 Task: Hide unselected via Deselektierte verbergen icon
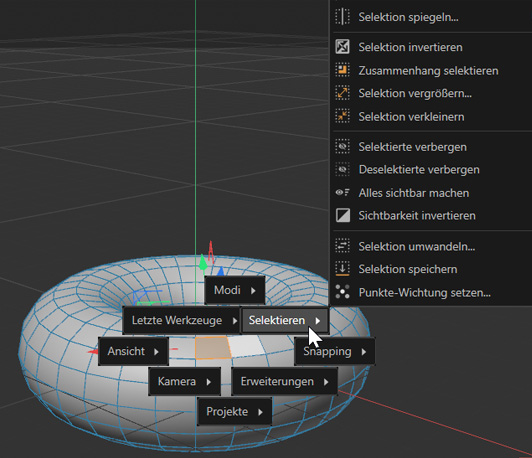[342, 169]
